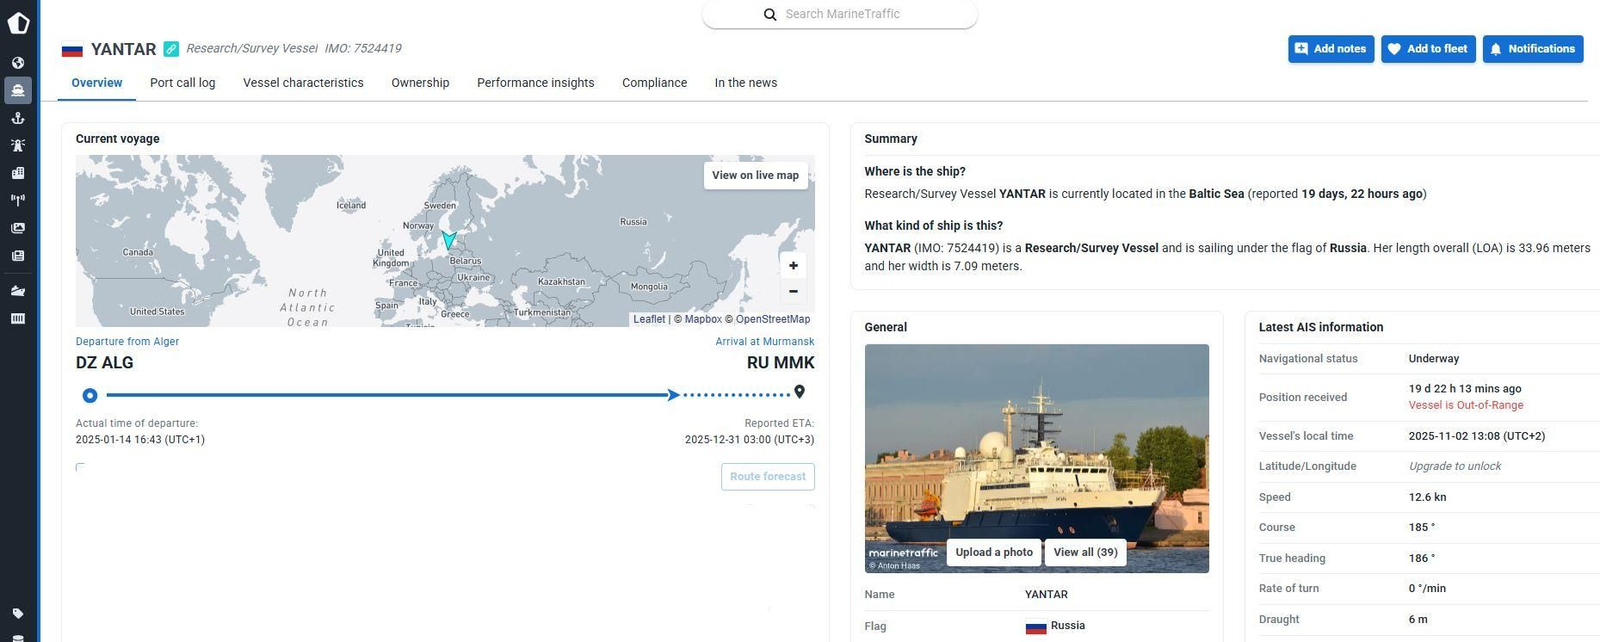1600x642 pixels.
Task: Click the Route forecast button
Action: (768, 476)
